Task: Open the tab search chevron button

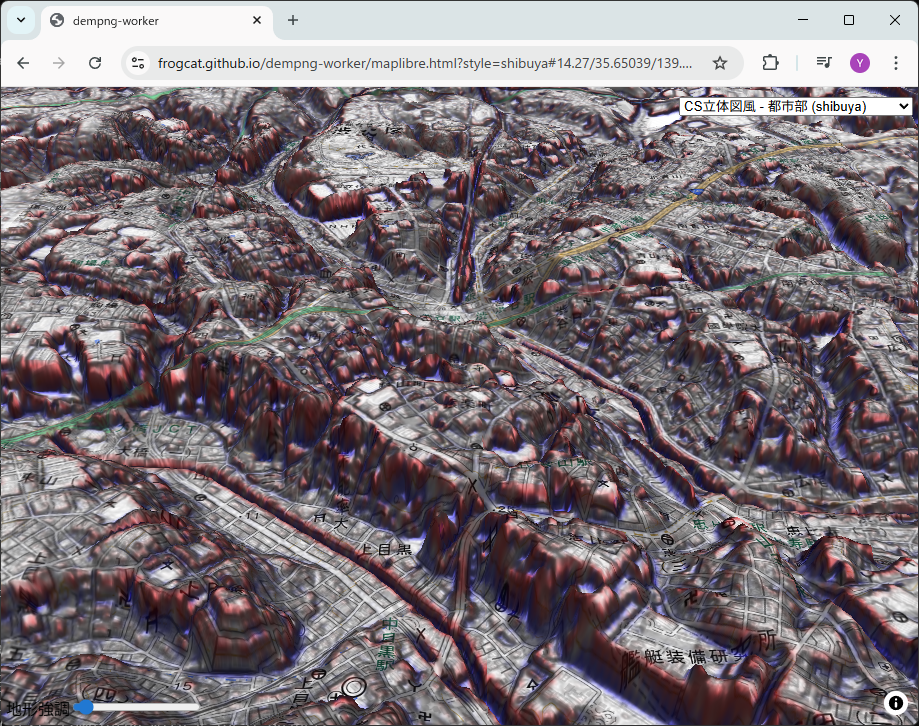Action: coord(21,21)
